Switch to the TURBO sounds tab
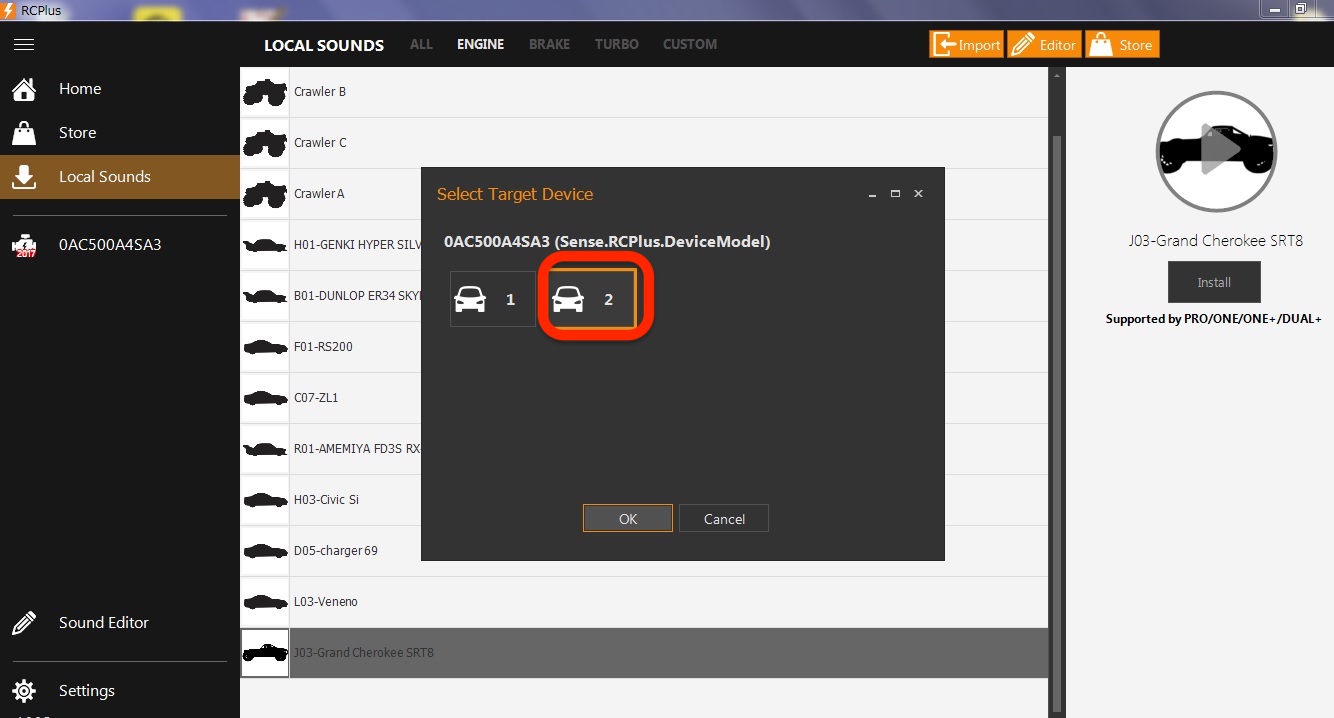 616,45
